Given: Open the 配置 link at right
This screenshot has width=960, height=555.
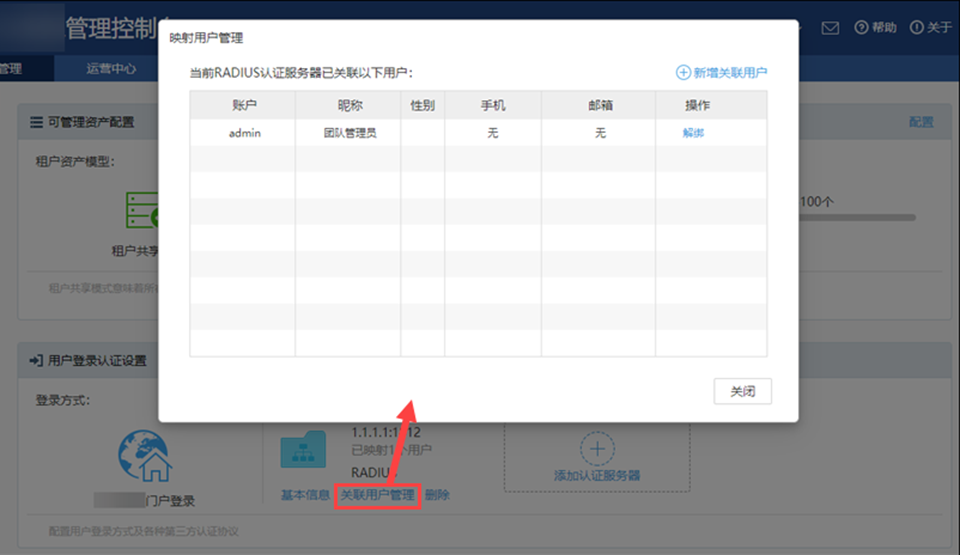Looking at the screenshot, I should point(921,122).
